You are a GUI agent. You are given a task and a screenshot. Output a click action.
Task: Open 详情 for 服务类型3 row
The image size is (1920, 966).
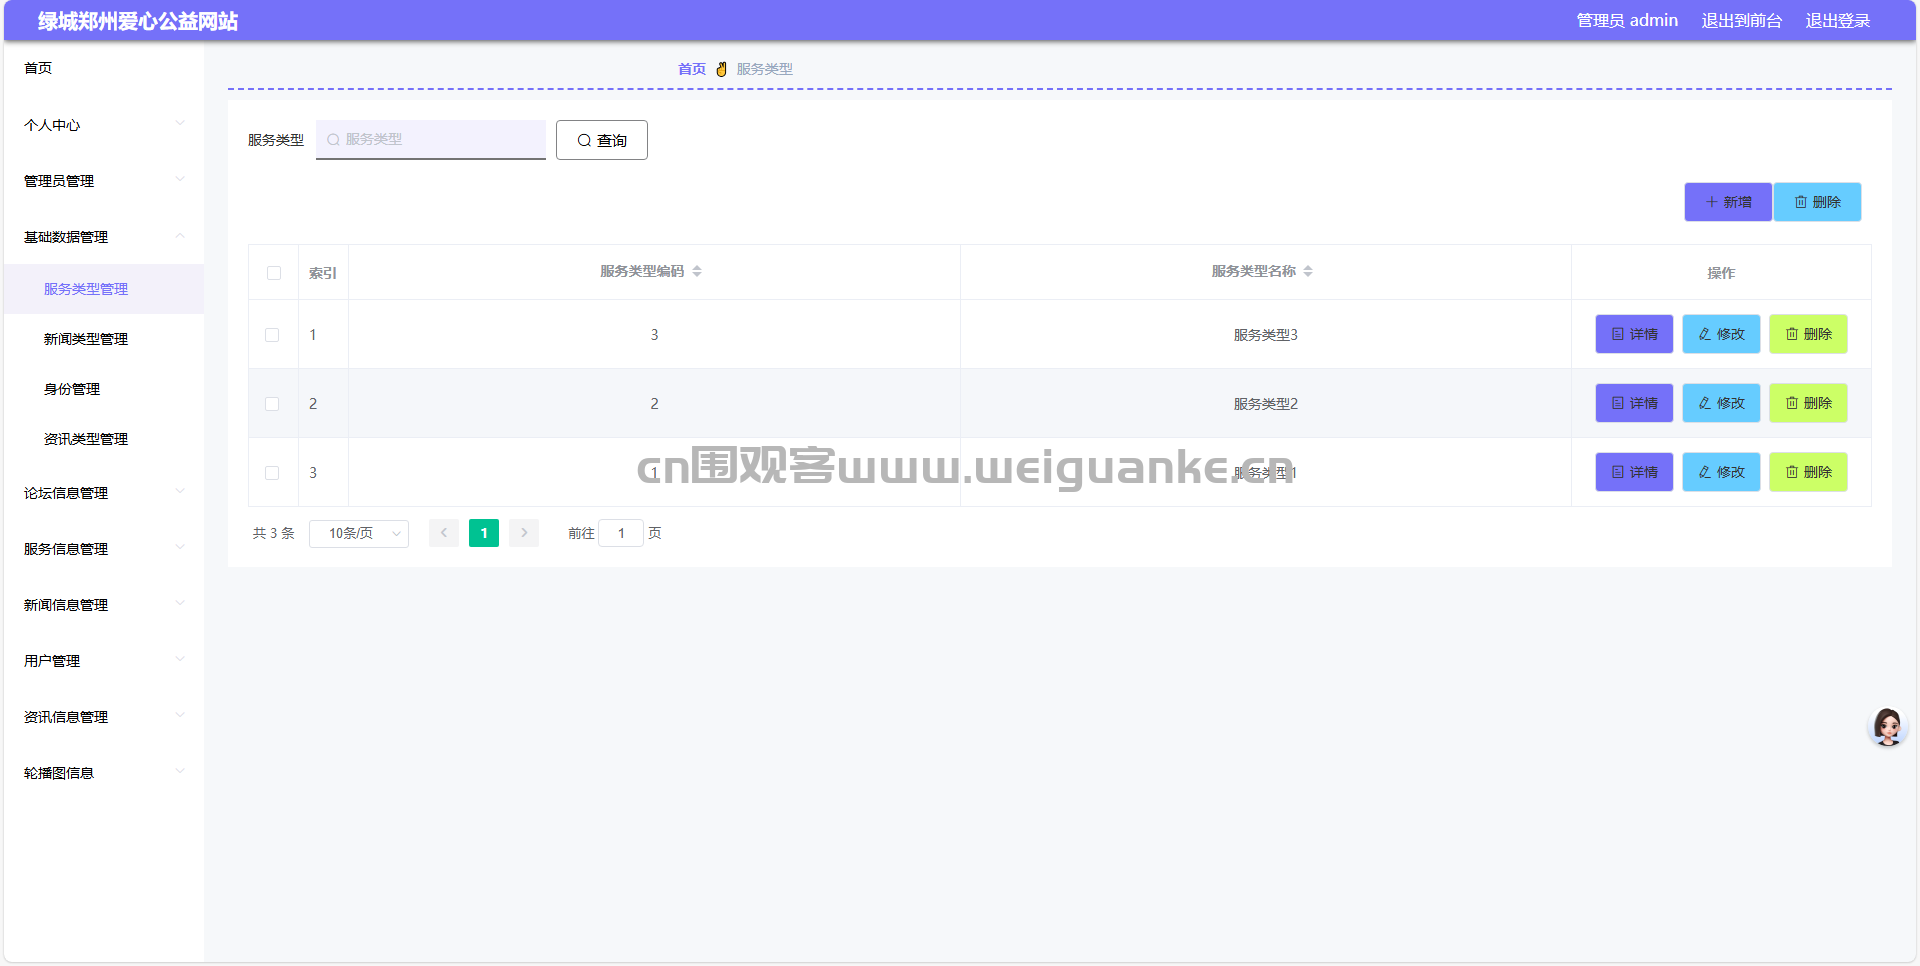[x=1634, y=334]
